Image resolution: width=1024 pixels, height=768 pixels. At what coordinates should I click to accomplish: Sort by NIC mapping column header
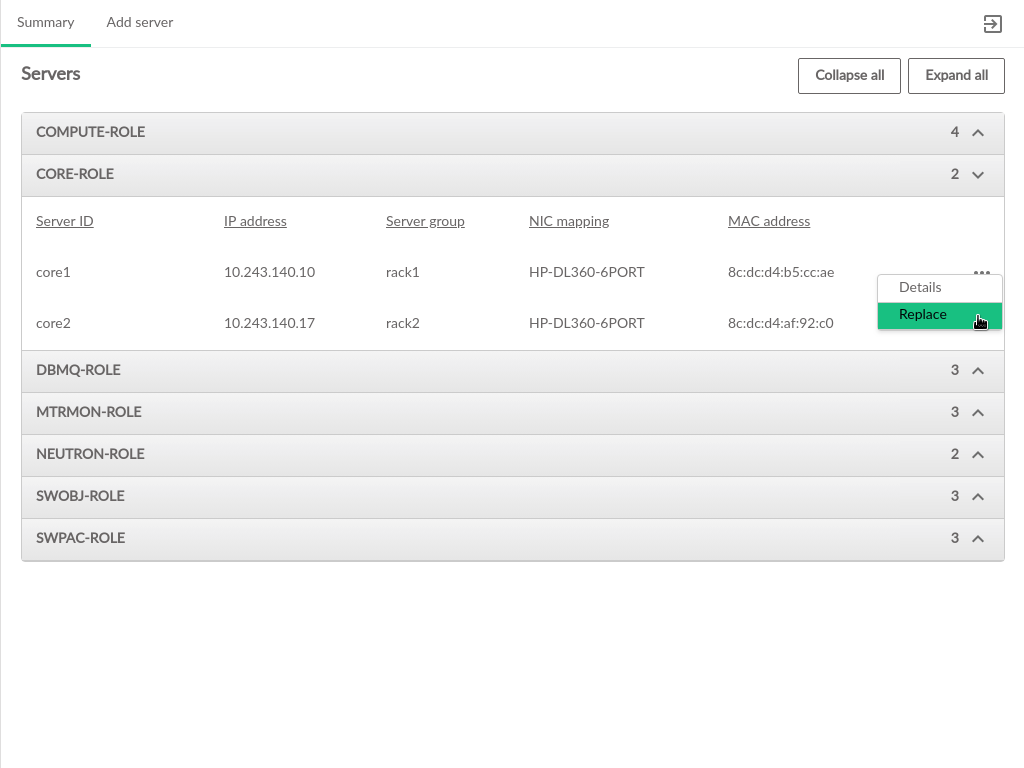pos(569,222)
